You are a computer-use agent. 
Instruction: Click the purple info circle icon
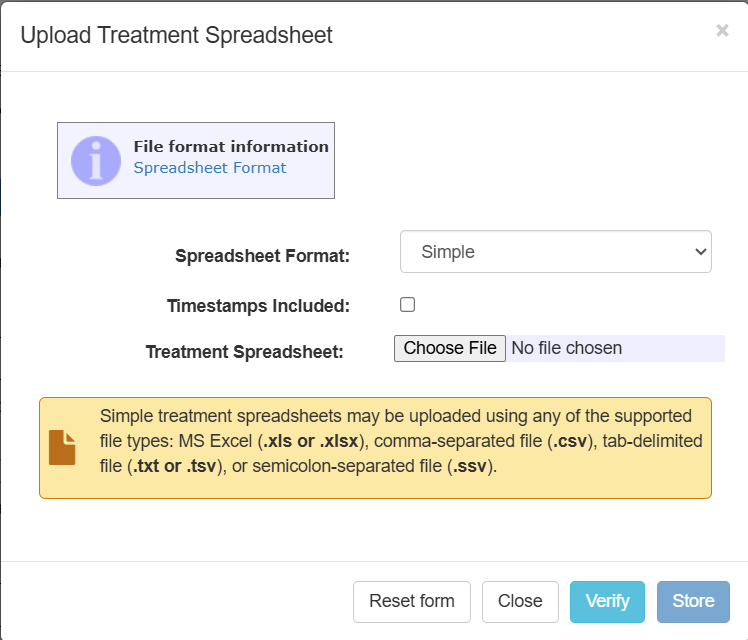click(x=96, y=160)
